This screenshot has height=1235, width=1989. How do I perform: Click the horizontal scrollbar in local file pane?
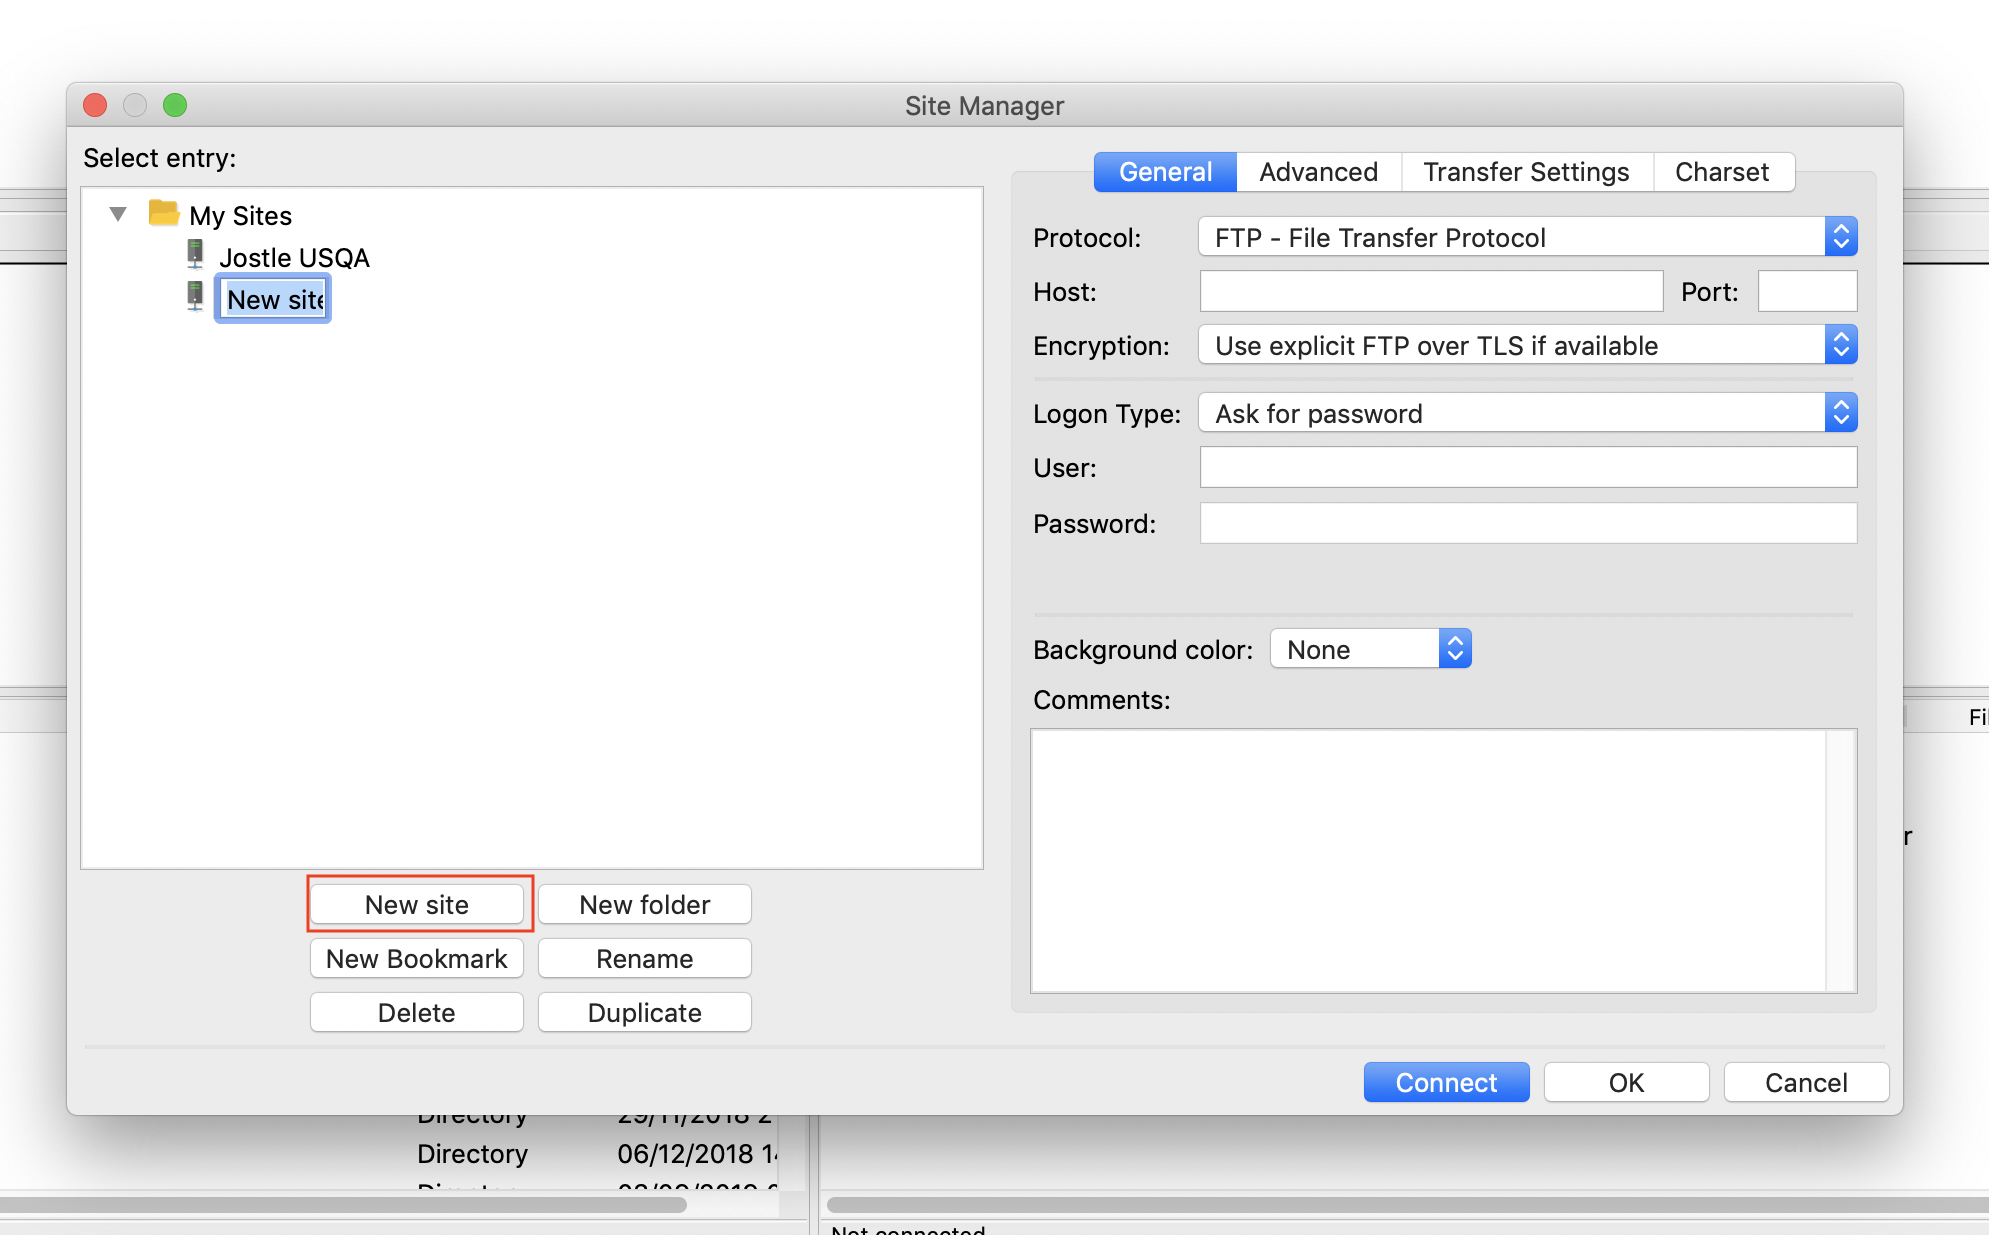tap(343, 1205)
